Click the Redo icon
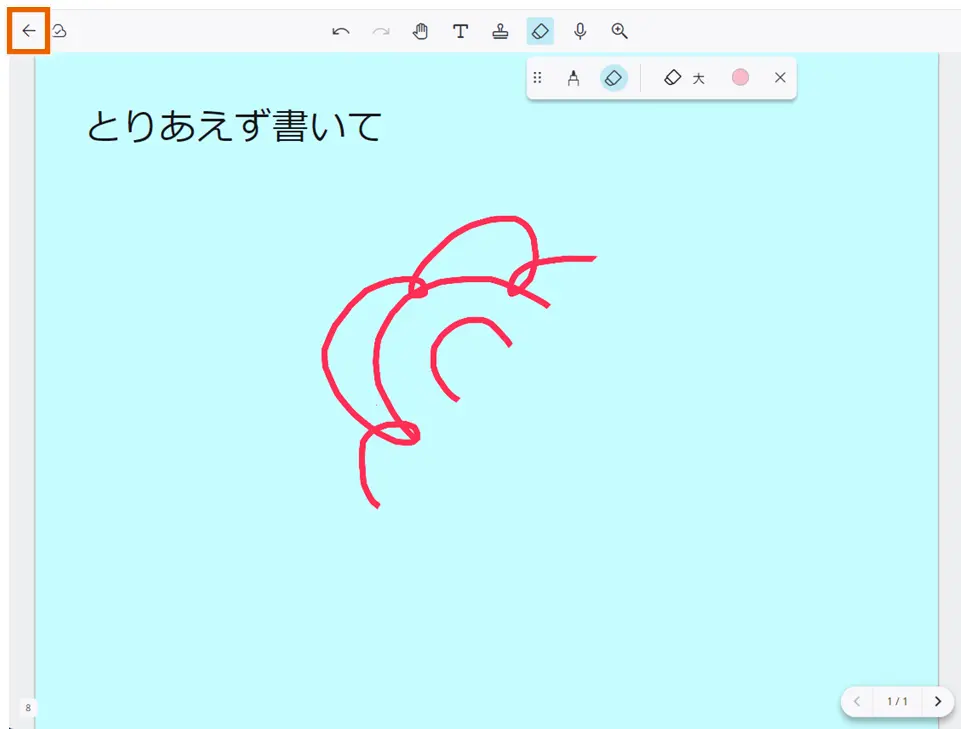This screenshot has width=961, height=729. [380, 31]
